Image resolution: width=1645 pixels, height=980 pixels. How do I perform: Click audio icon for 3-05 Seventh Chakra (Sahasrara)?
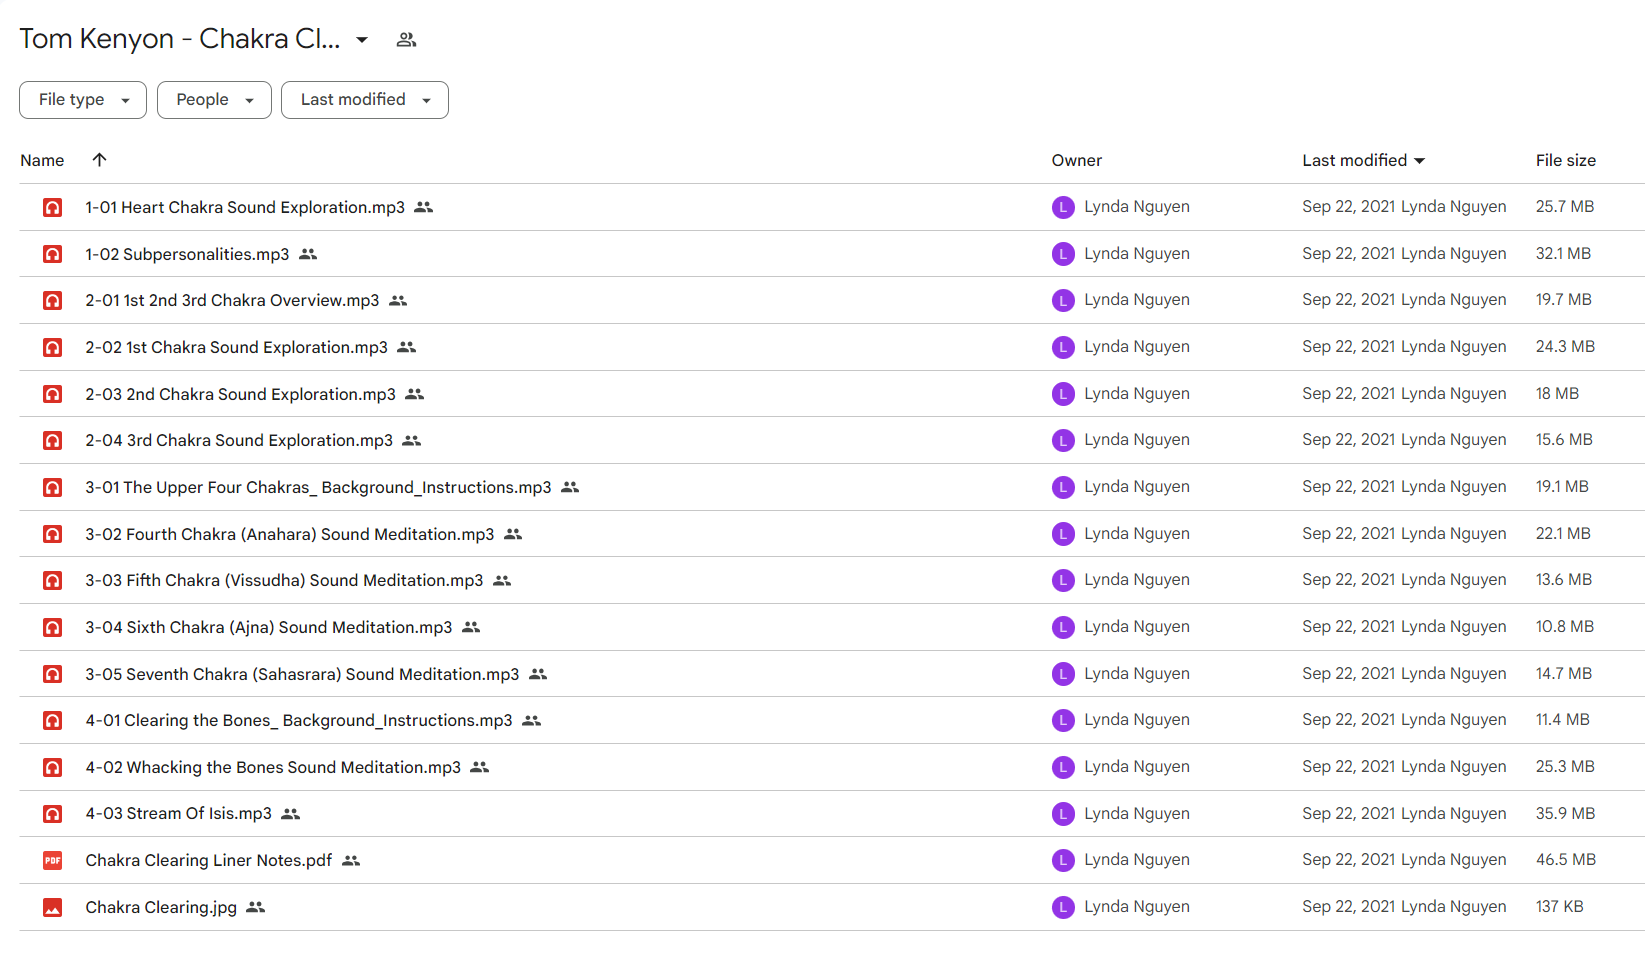coord(52,674)
